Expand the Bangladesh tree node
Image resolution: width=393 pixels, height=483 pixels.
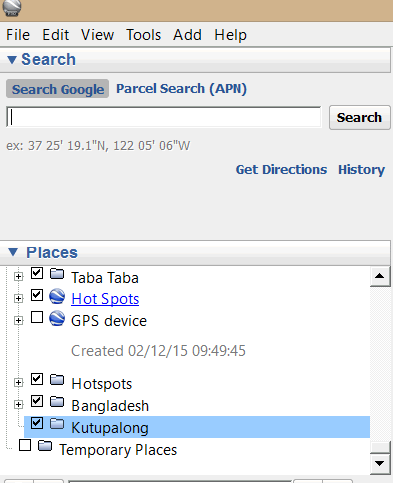[19, 405]
